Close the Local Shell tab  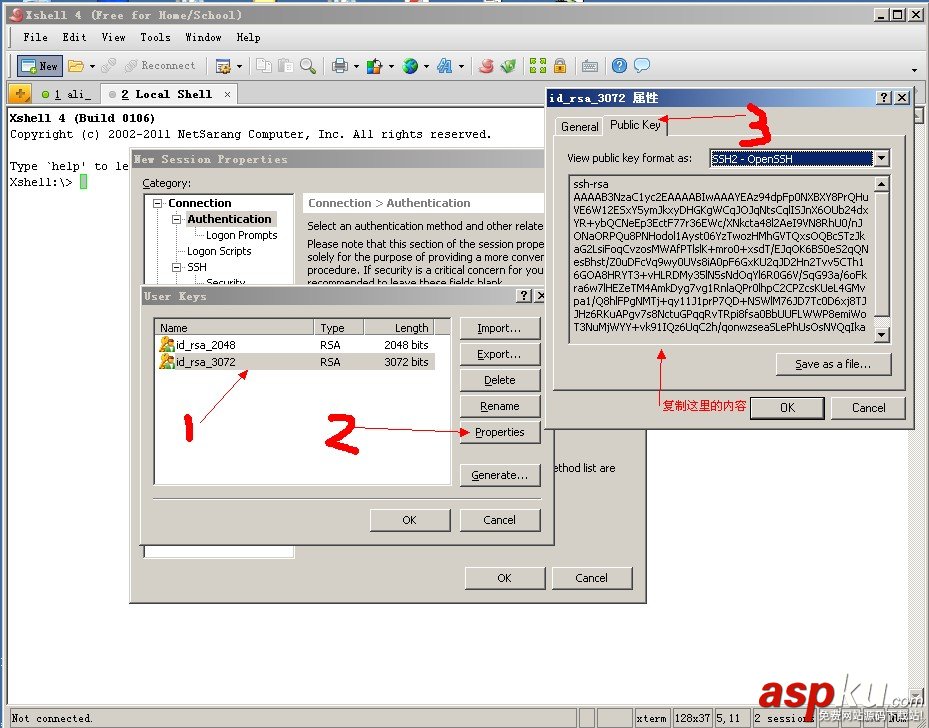pos(227,94)
